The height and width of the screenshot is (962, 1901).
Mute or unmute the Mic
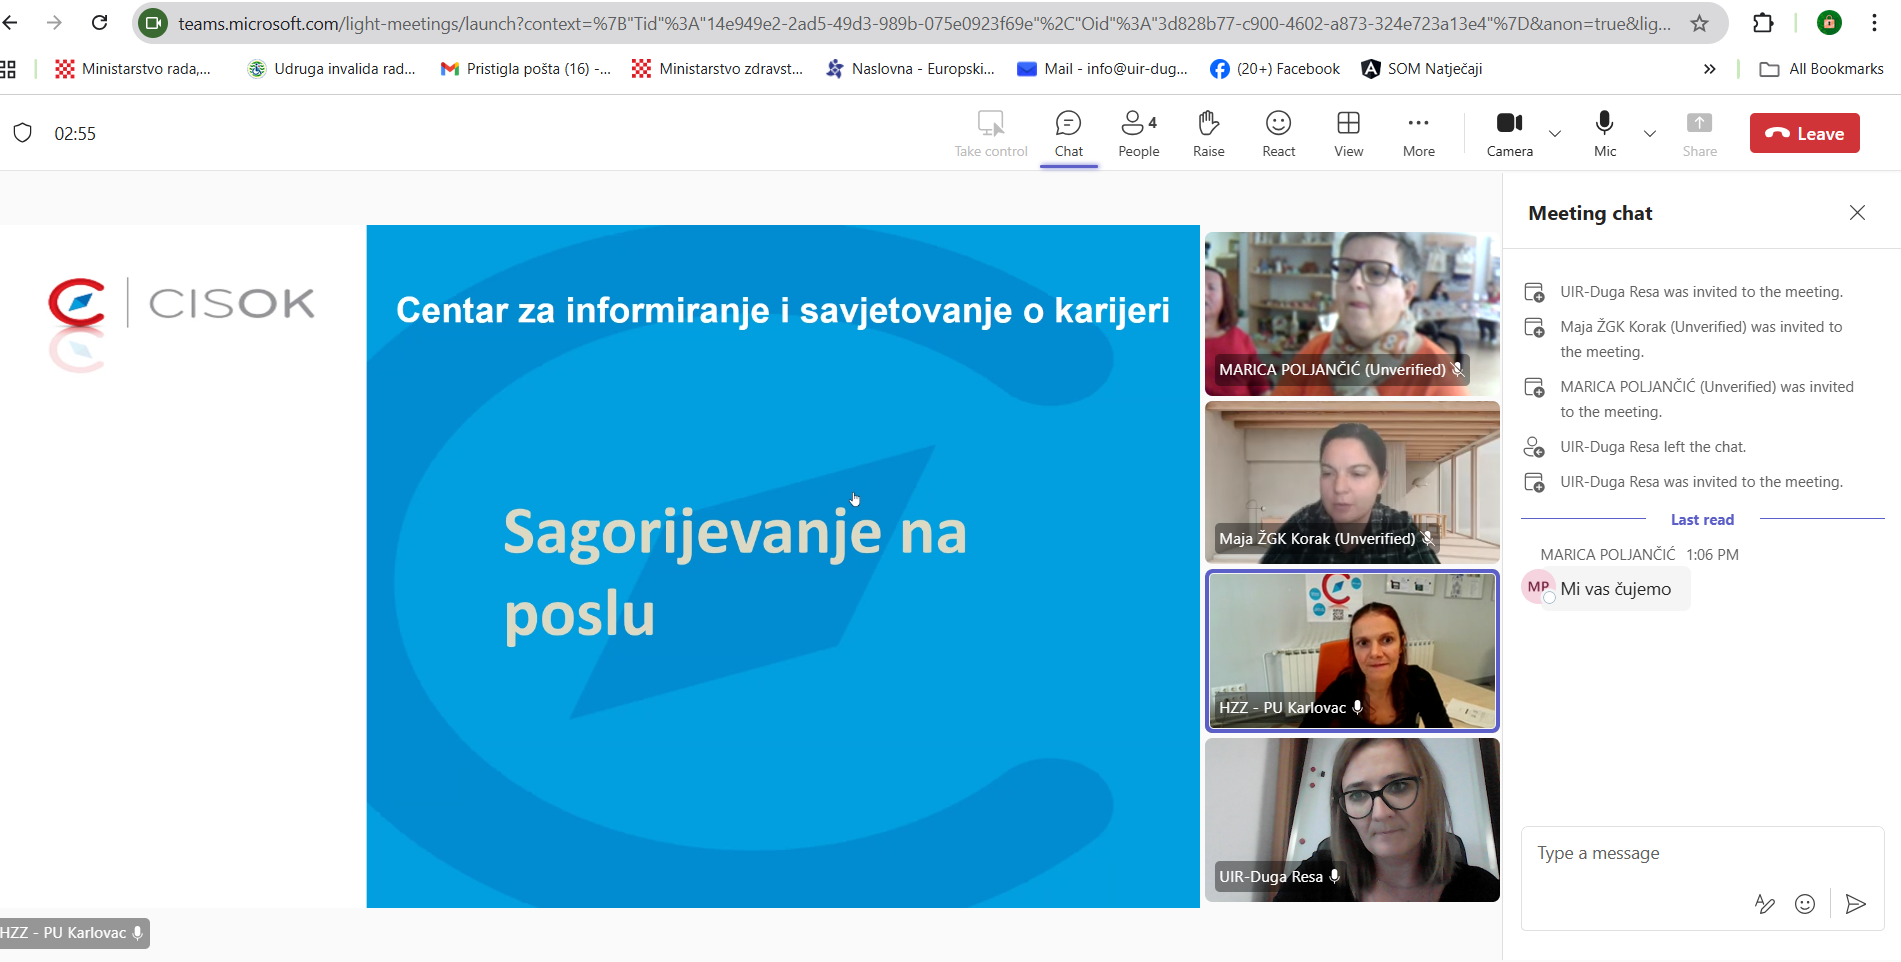point(1604,134)
